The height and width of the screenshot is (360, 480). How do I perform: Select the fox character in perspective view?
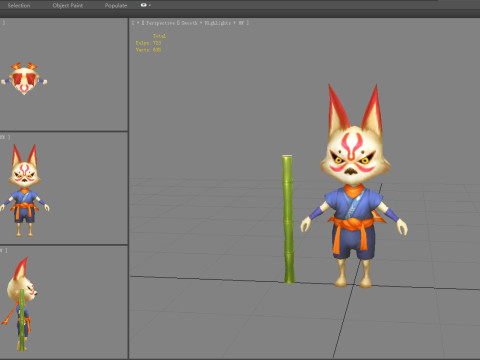354,187
